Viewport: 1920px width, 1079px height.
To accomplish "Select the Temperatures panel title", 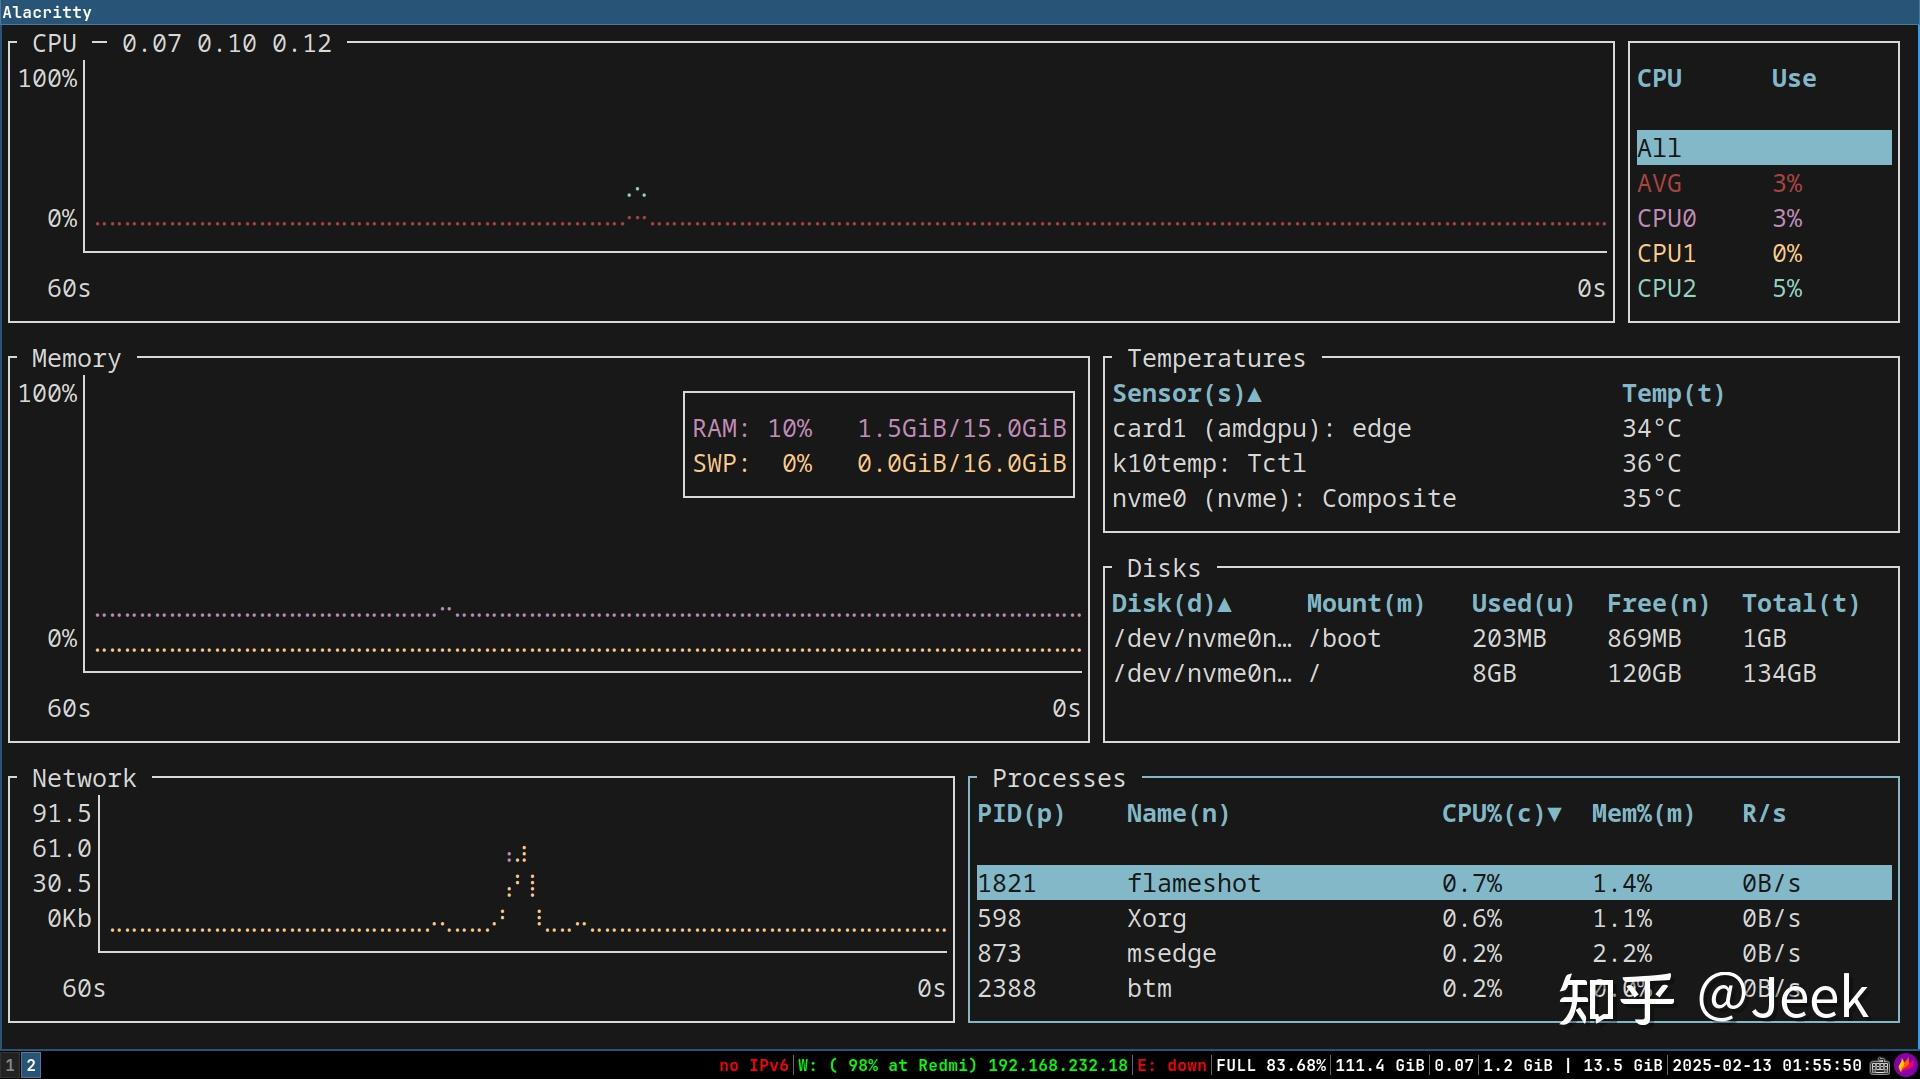I will [1216, 358].
